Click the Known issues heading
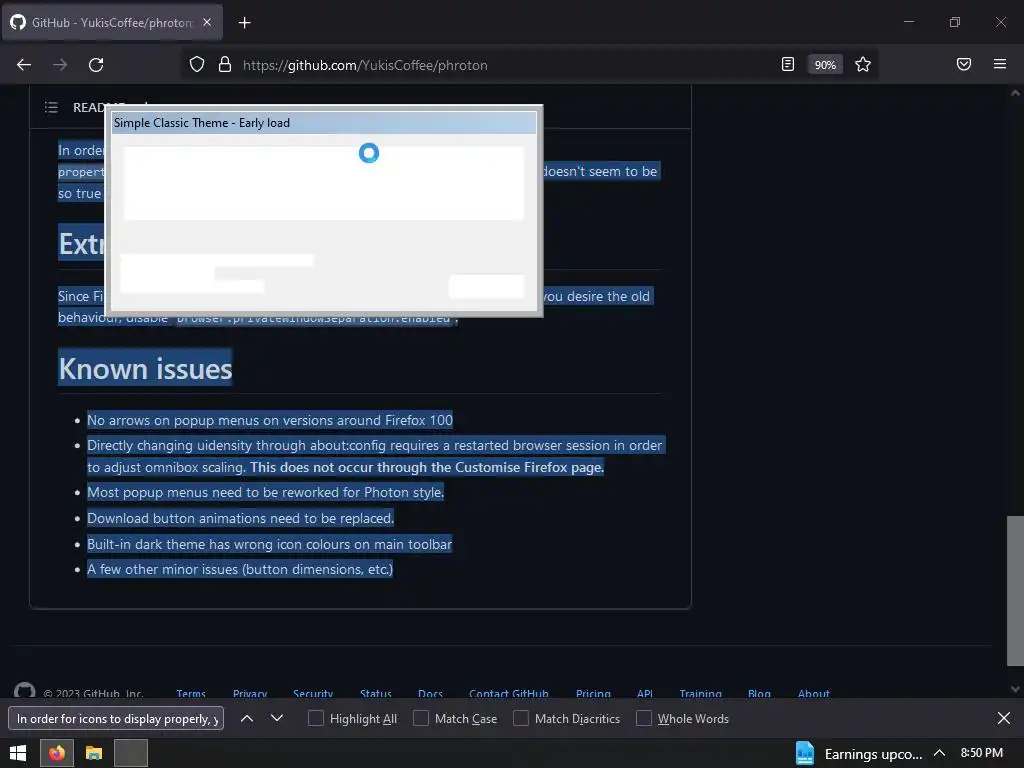Viewport: 1024px width, 768px height. (x=145, y=368)
